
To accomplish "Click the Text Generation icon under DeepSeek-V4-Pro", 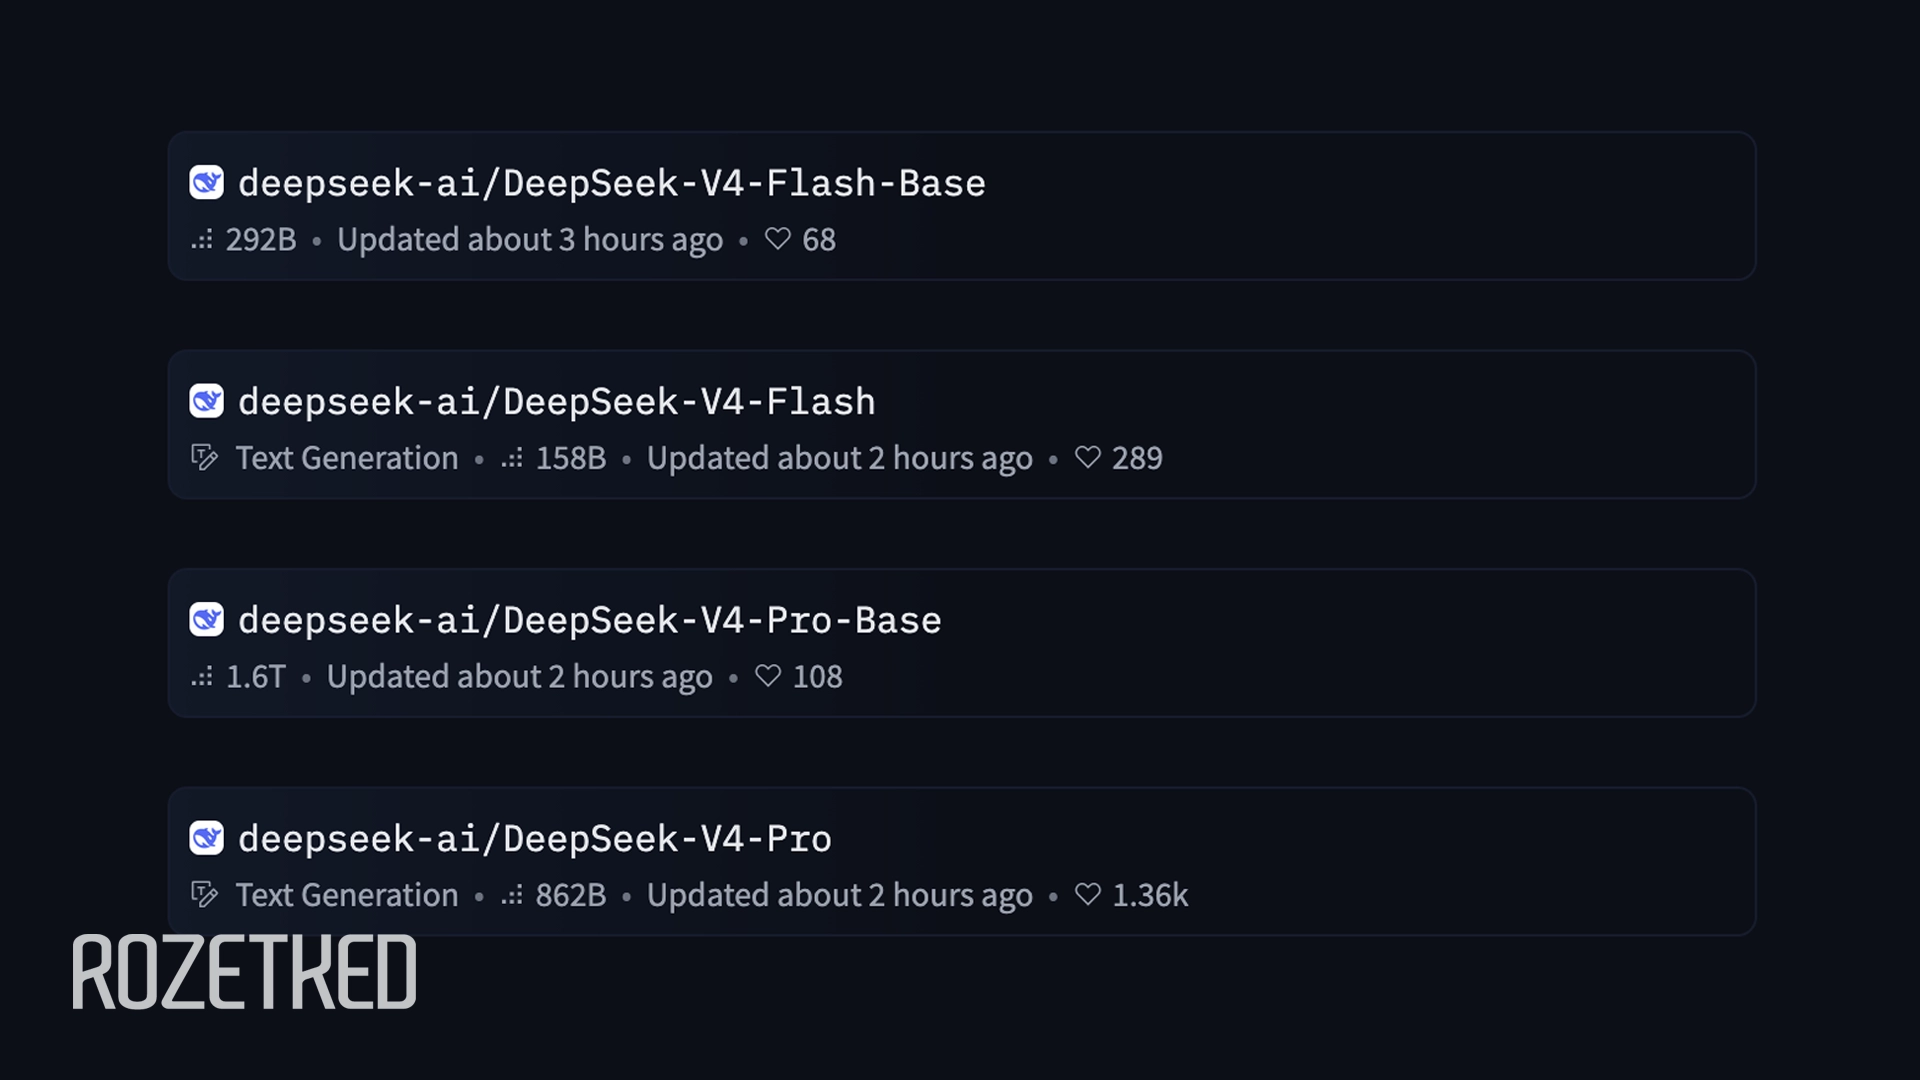I will (204, 895).
